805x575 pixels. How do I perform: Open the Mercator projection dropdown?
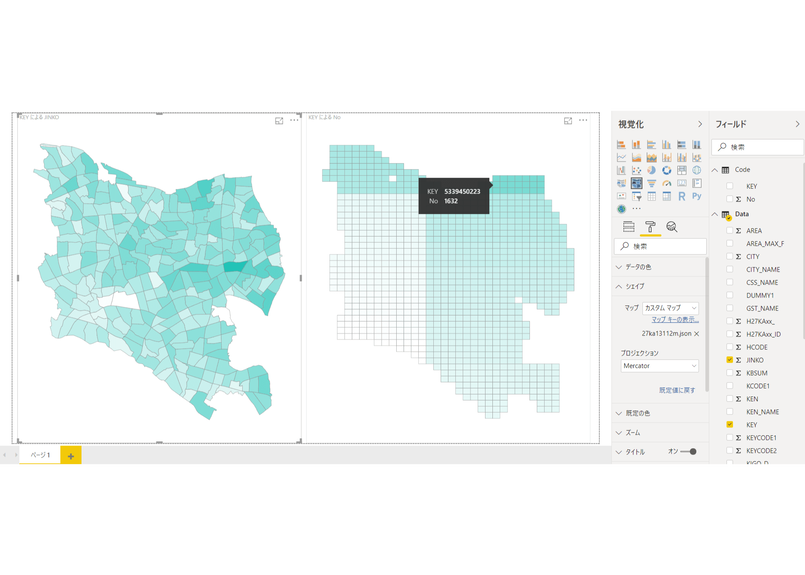[659, 366]
